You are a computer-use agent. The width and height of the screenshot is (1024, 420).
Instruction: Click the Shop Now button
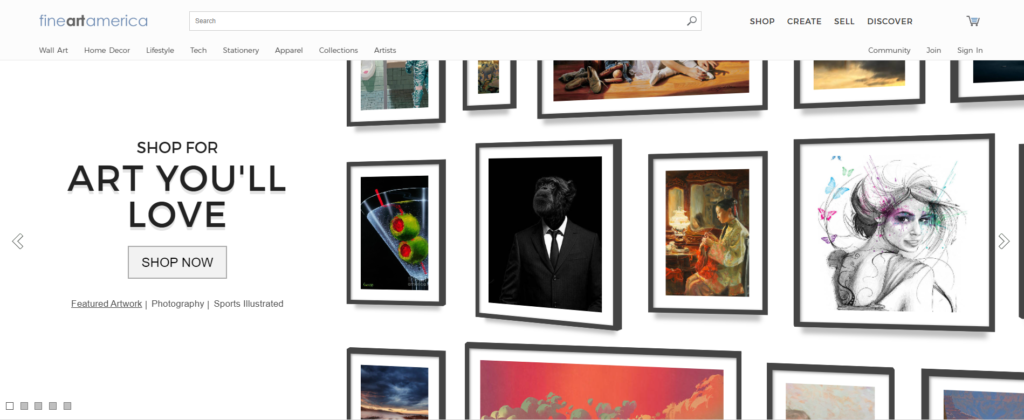point(177,262)
